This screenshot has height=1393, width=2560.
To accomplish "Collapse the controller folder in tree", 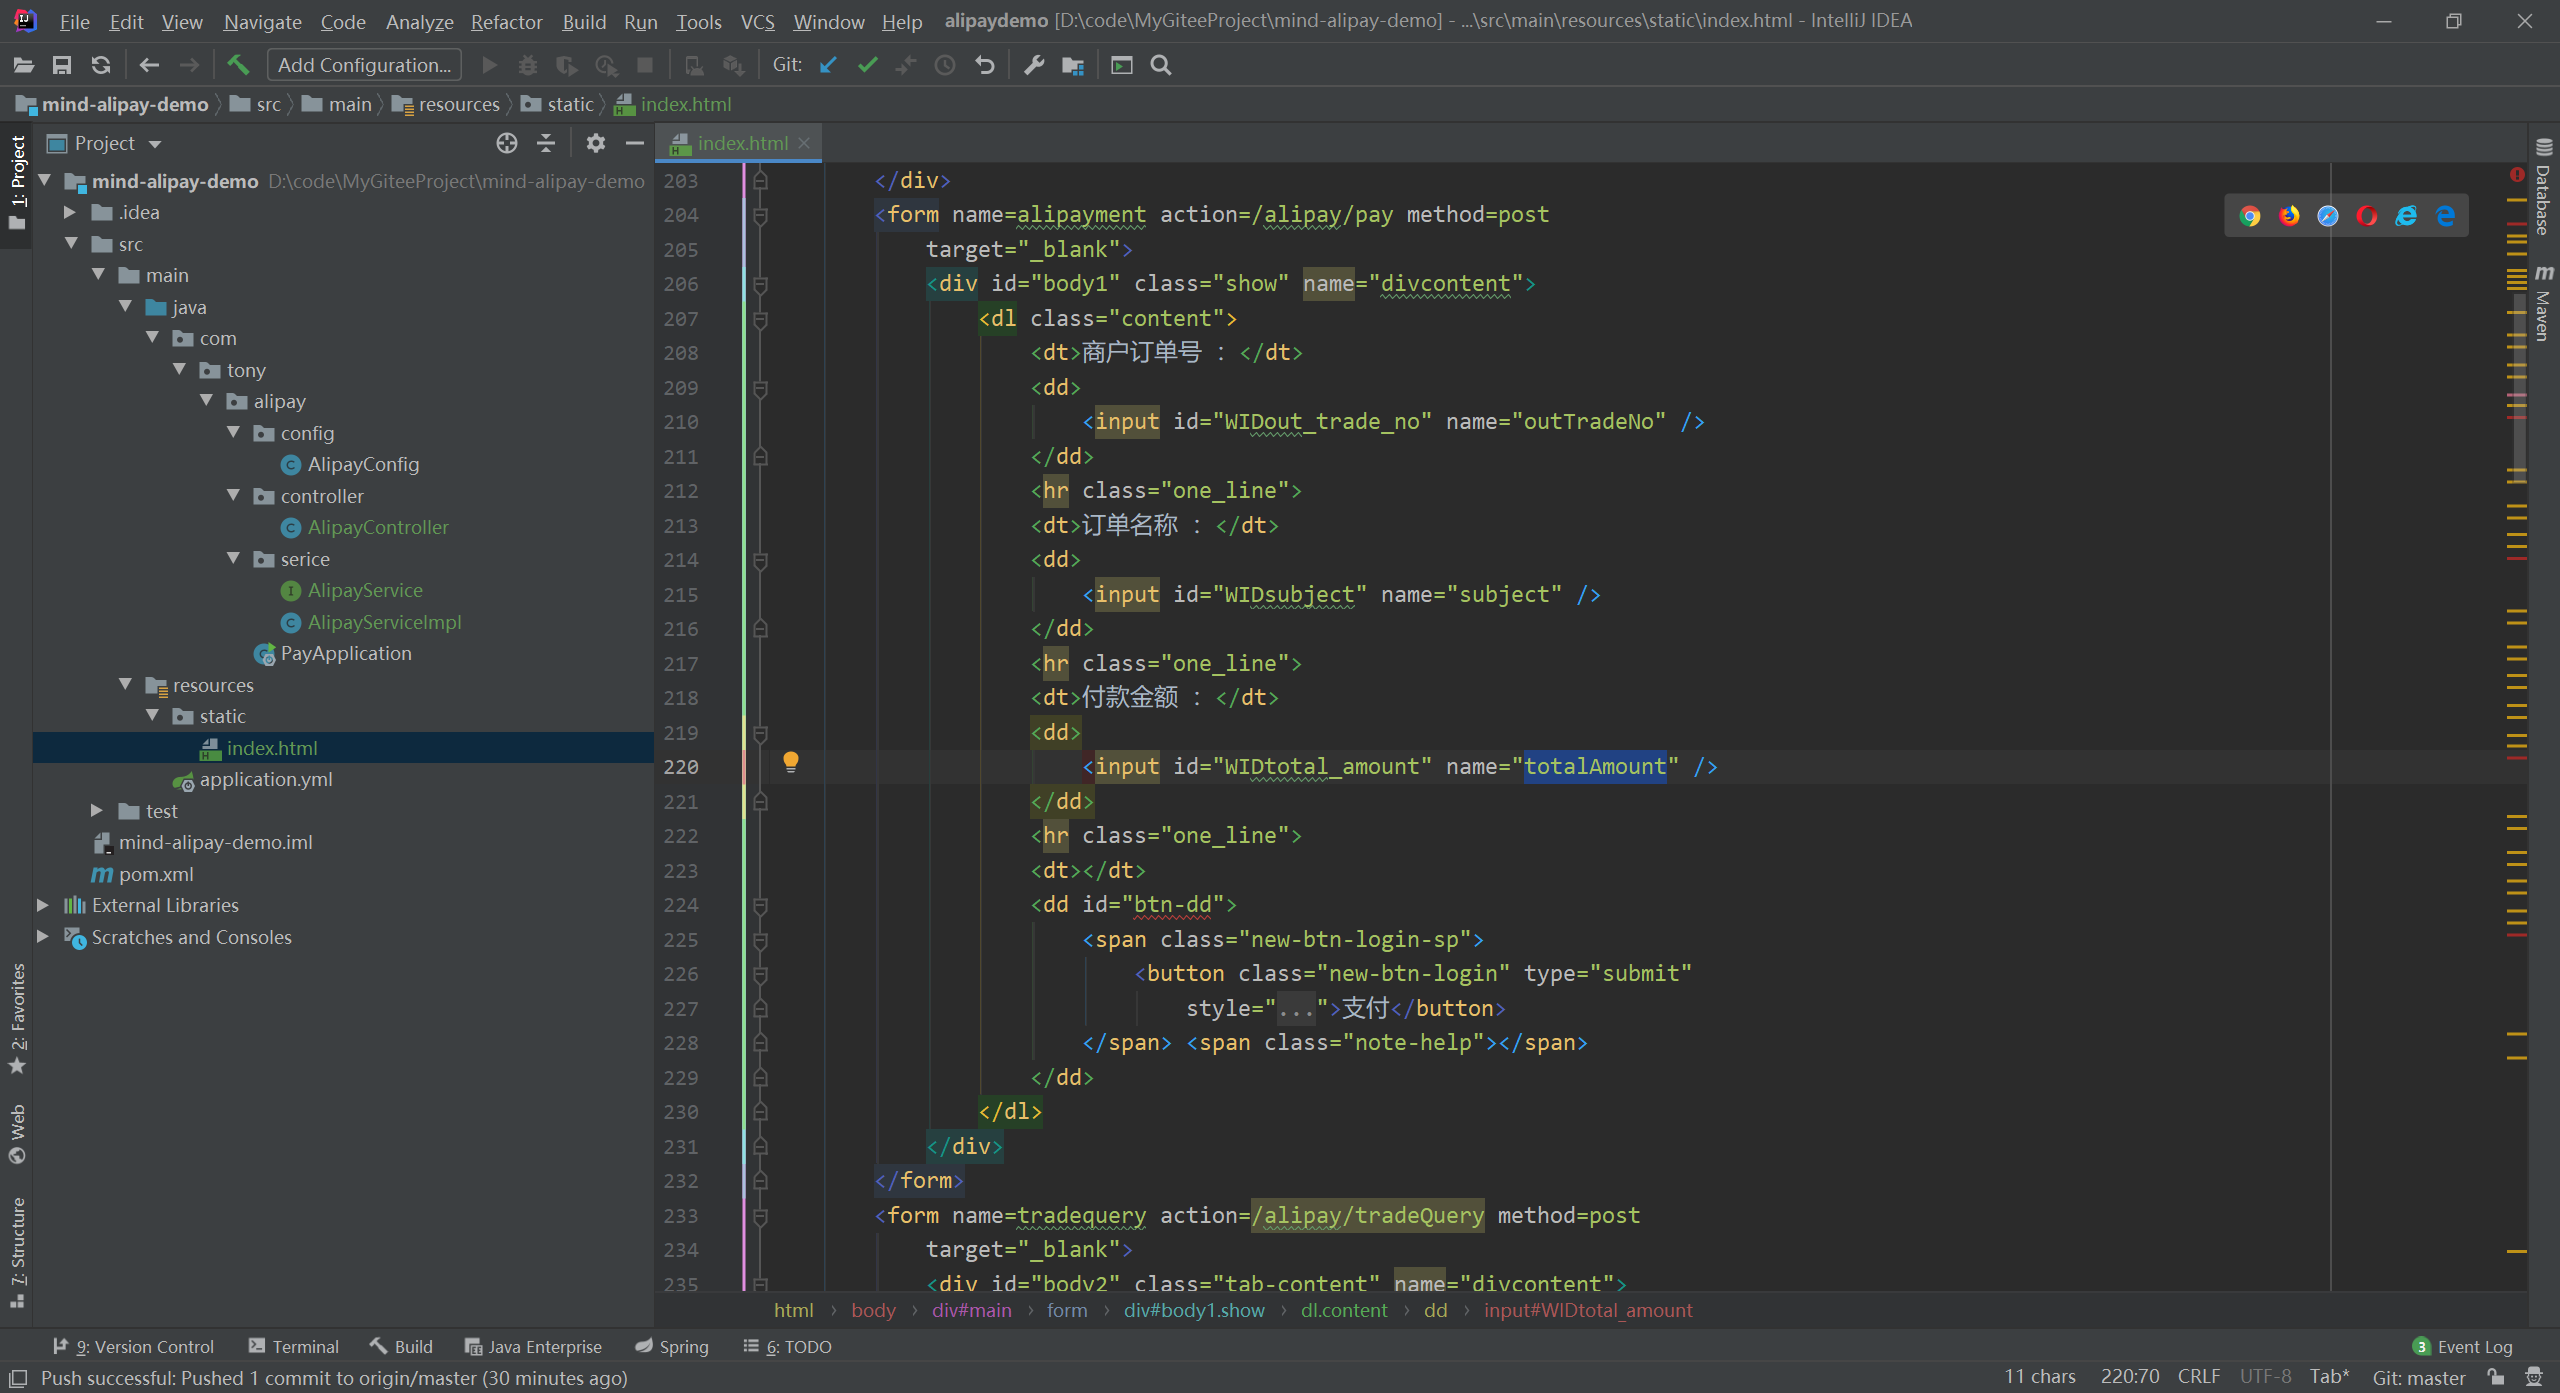I will pyautogui.click(x=234, y=496).
